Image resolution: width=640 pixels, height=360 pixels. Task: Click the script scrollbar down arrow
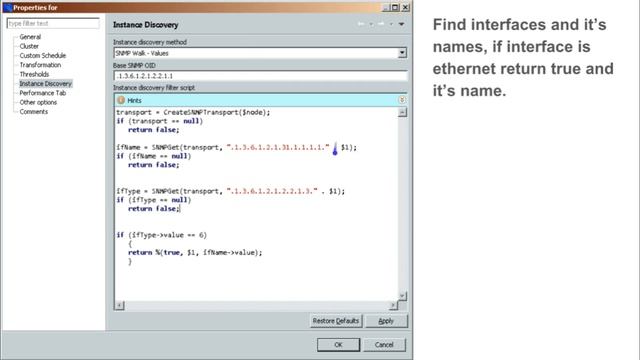[x=402, y=296]
